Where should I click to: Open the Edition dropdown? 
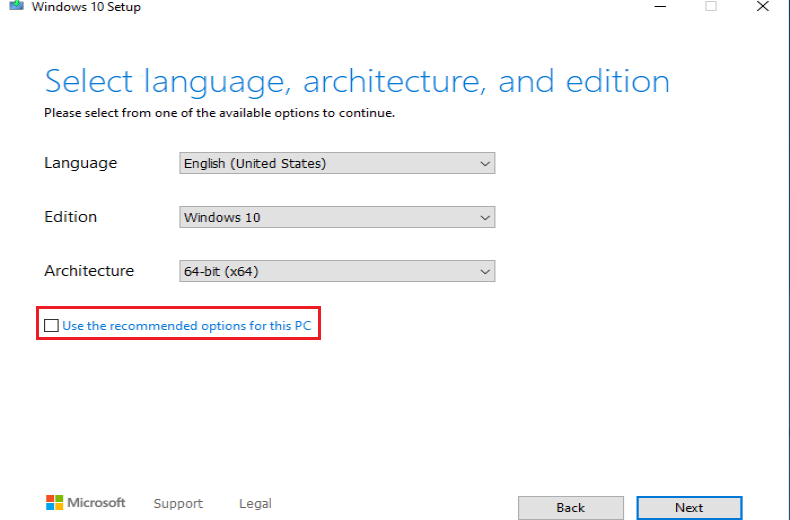pos(337,217)
